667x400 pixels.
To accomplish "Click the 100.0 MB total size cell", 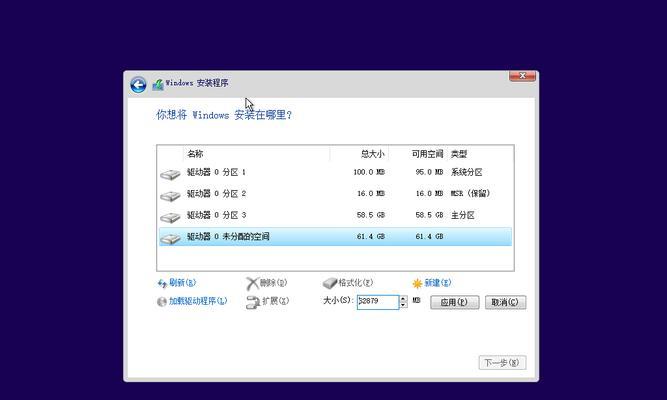I will pyautogui.click(x=369, y=172).
